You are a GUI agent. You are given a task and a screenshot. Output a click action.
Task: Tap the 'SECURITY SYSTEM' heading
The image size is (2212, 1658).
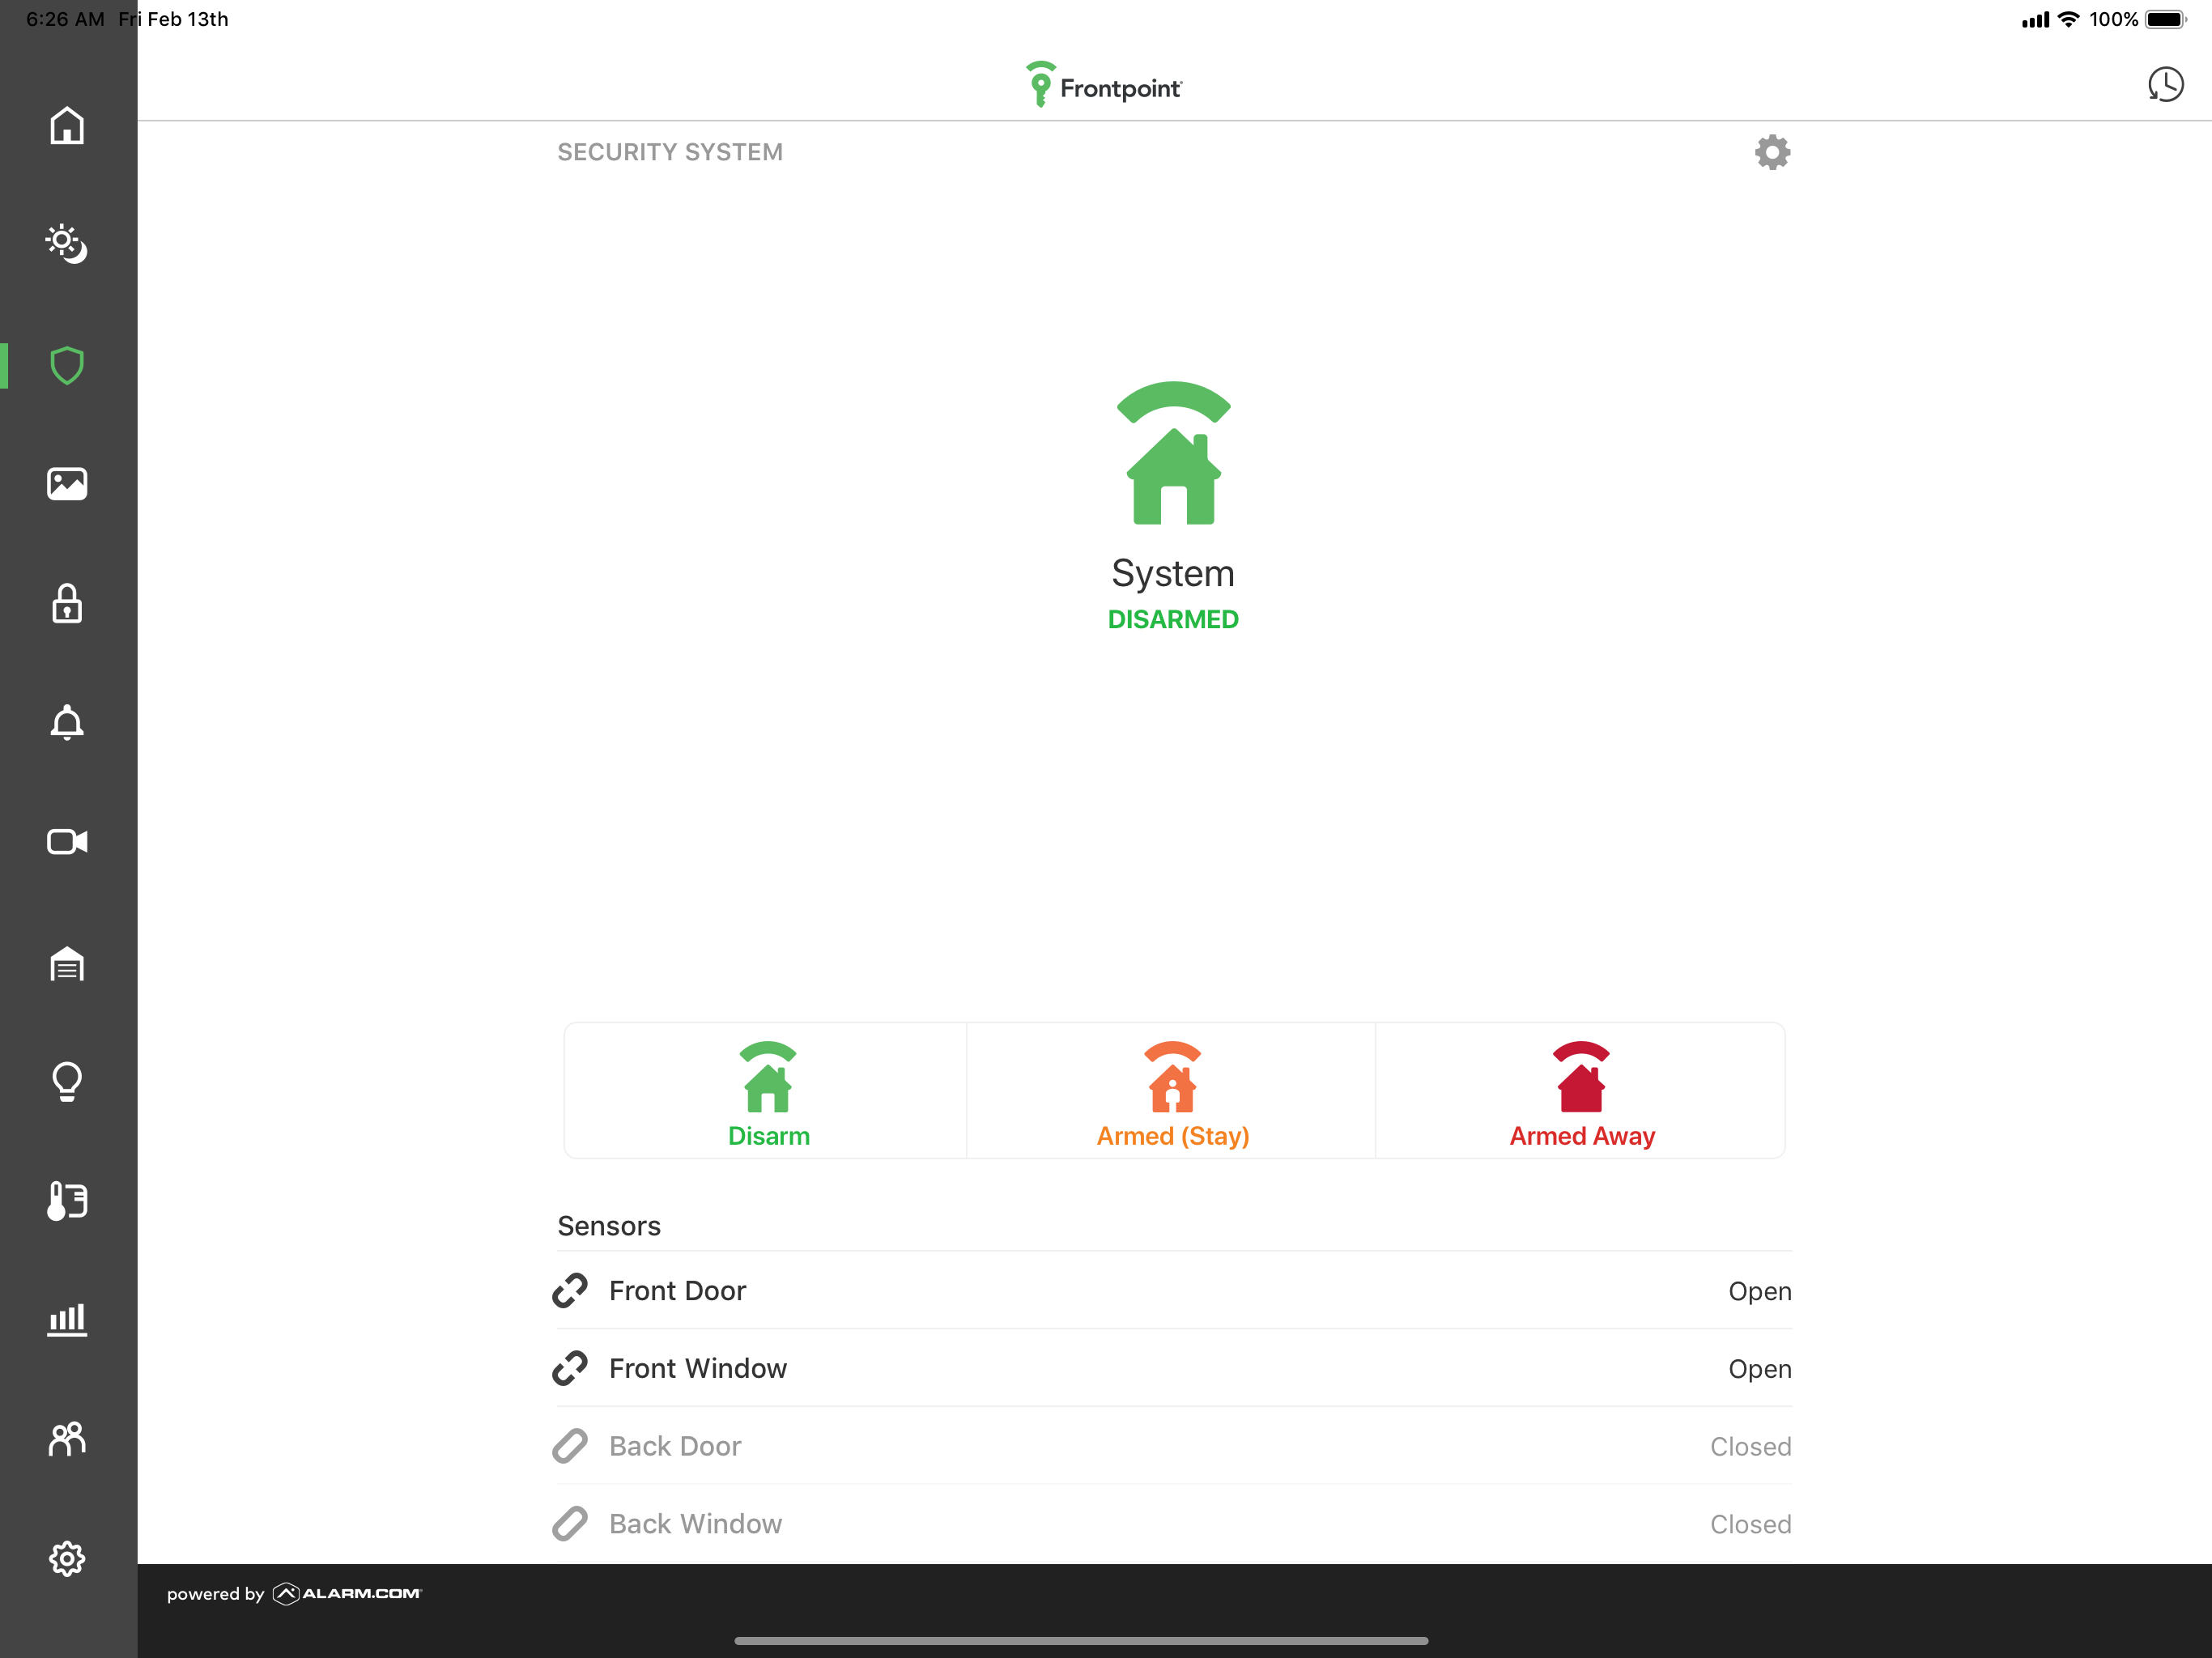(x=670, y=152)
